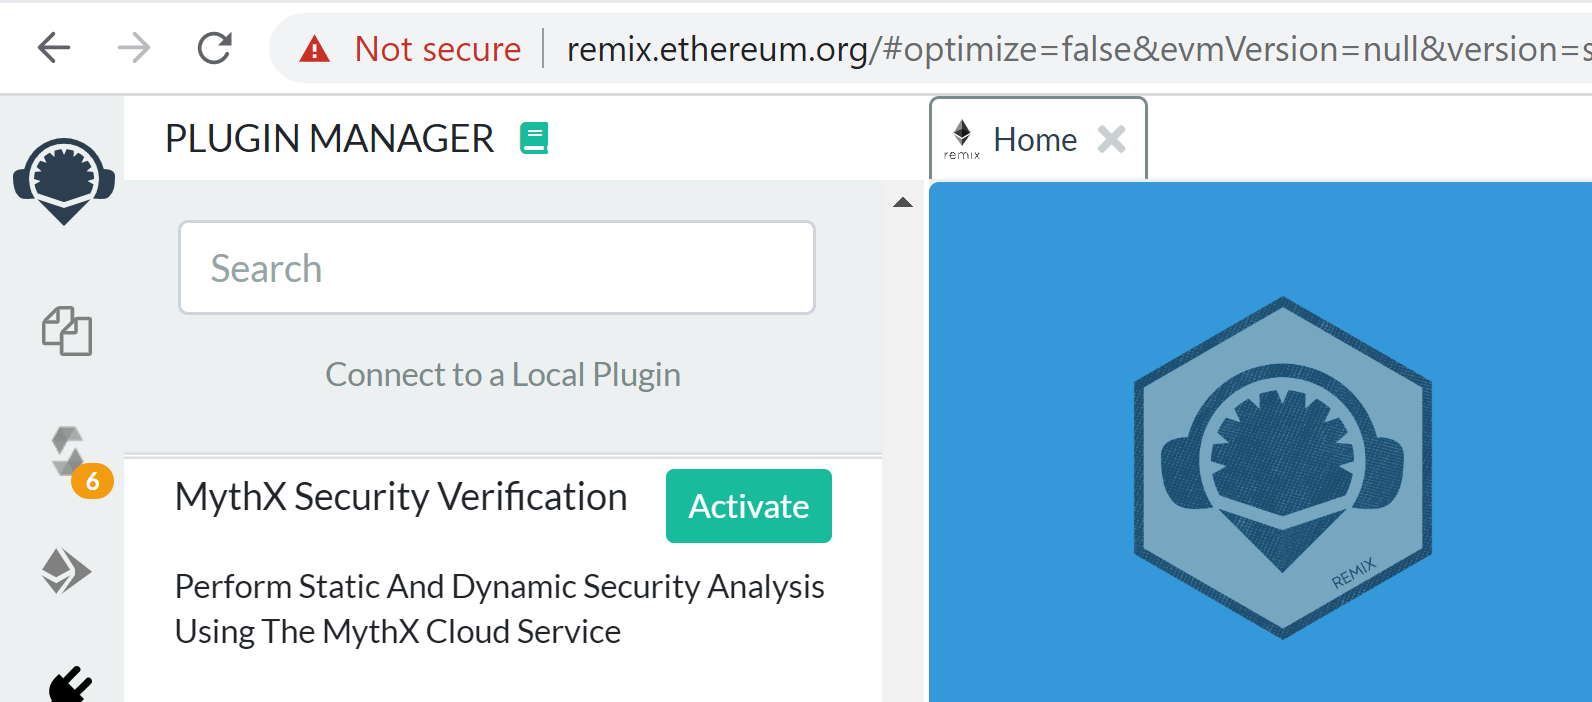Select the Plugin Manager plug icon
This screenshot has width=1592, height=702.
tap(70, 685)
